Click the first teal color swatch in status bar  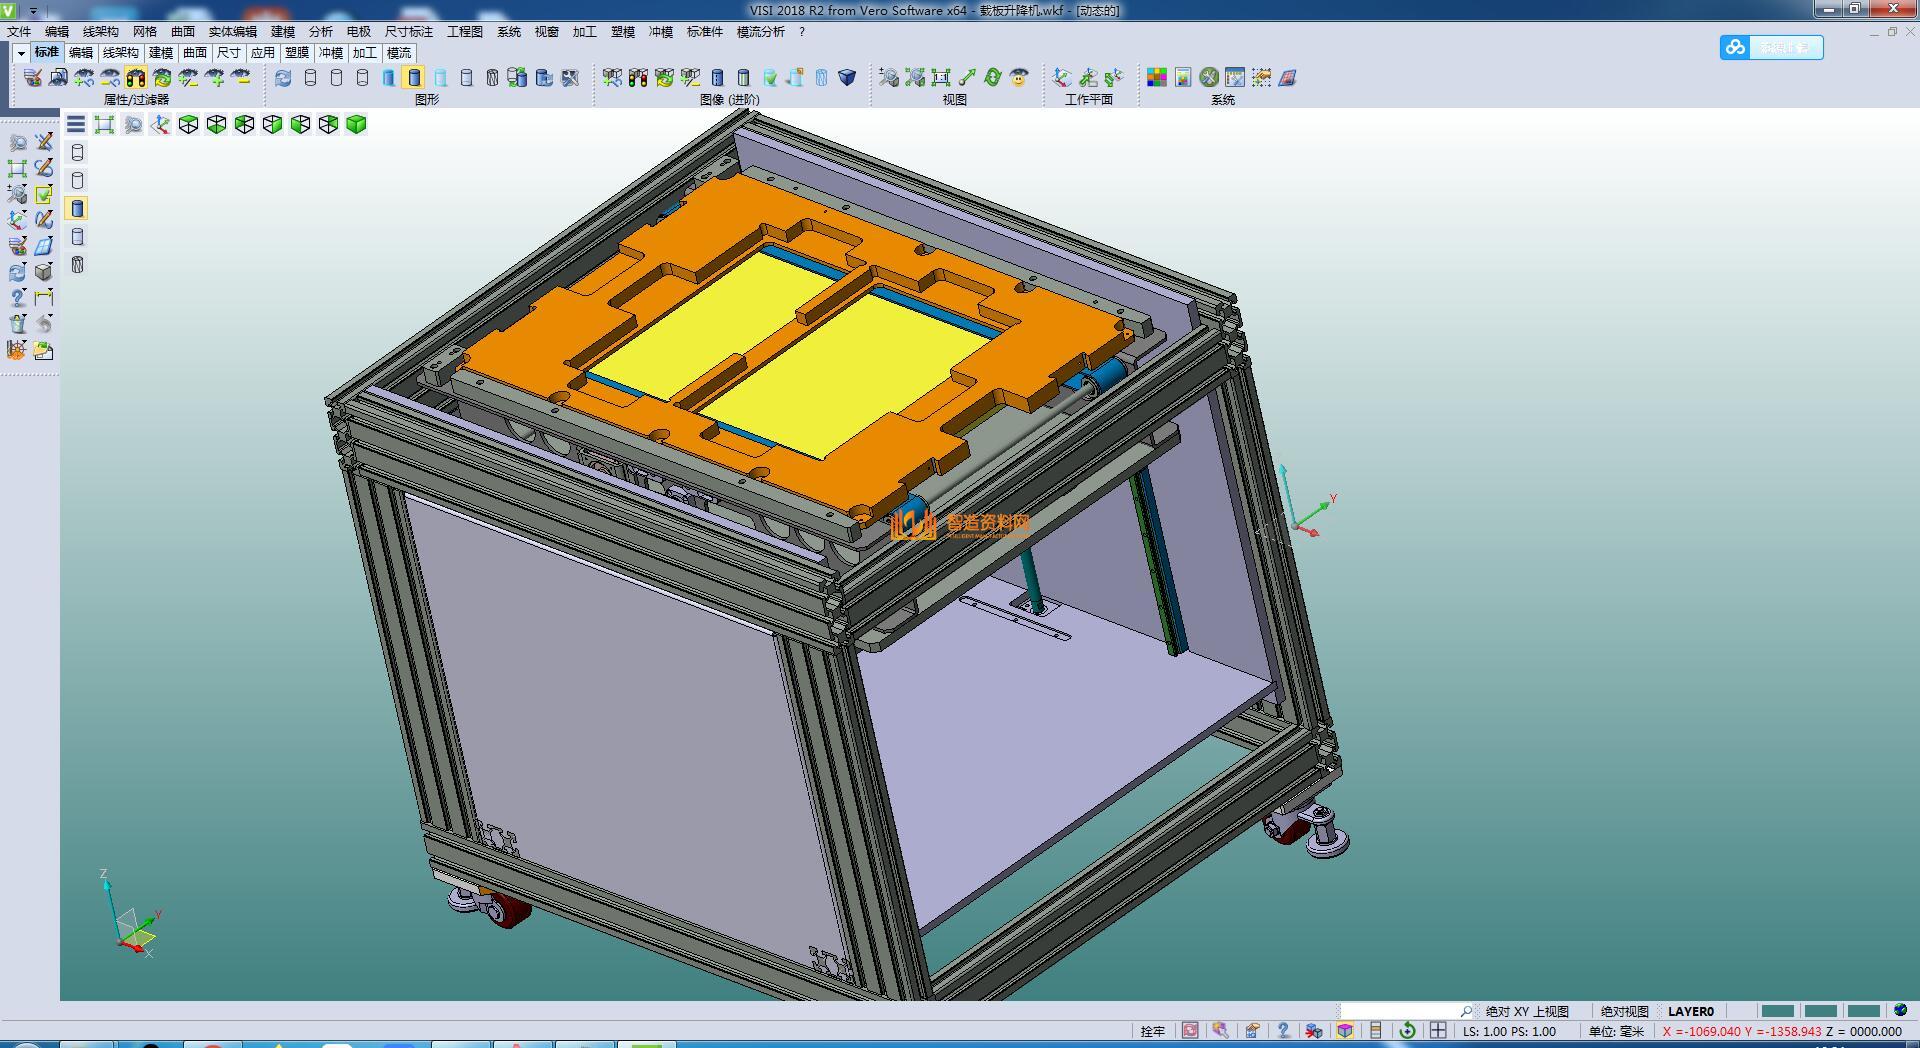[x=1777, y=1011]
